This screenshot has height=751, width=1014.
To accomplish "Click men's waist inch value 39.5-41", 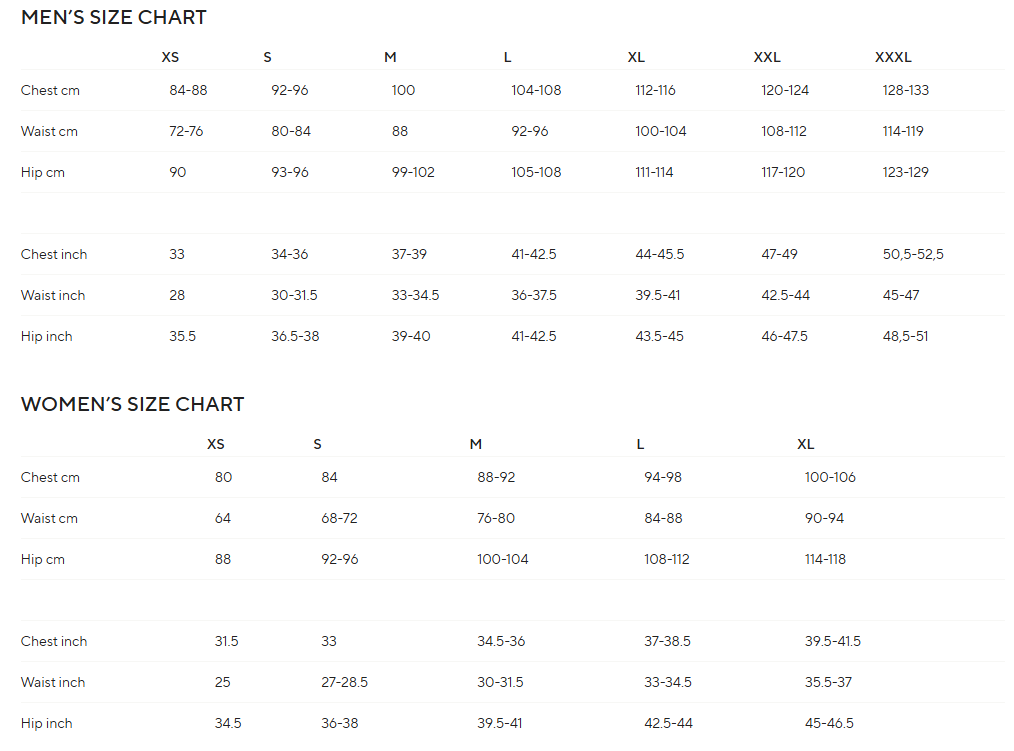I will 658,295.
